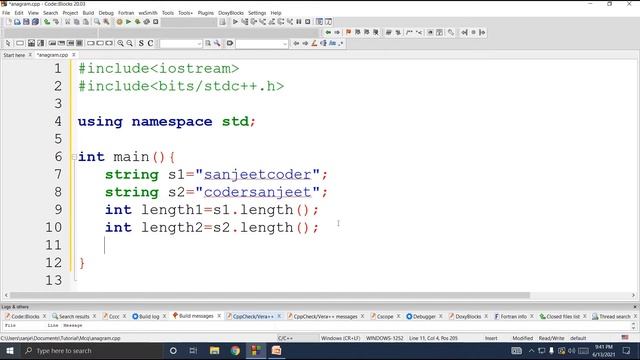Image resolution: width=640 pixels, height=360 pixels.
Task: Click the Break debugger pause icon
Action: coord(299,22)
